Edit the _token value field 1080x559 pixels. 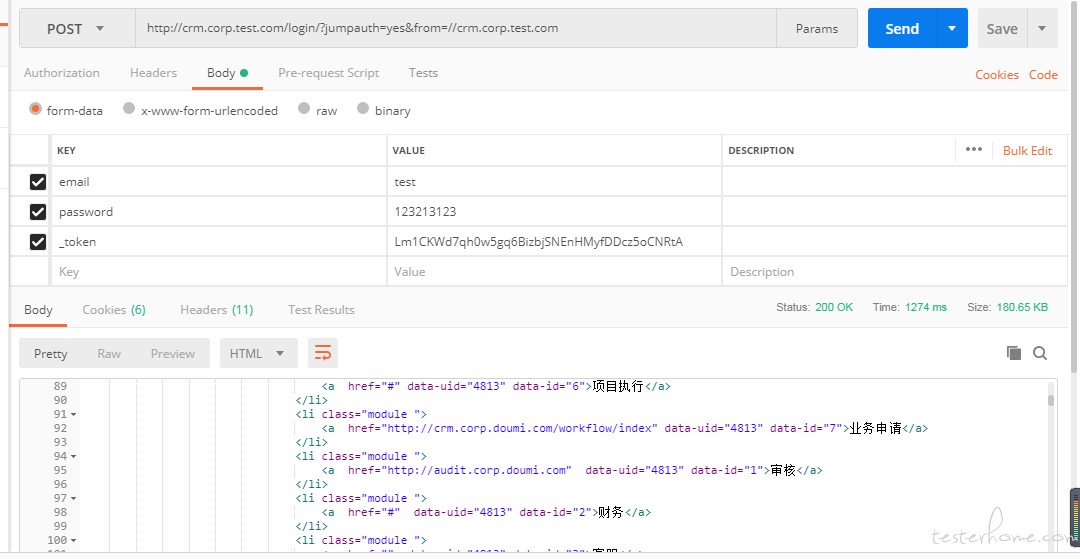click(x=554, y=242)
